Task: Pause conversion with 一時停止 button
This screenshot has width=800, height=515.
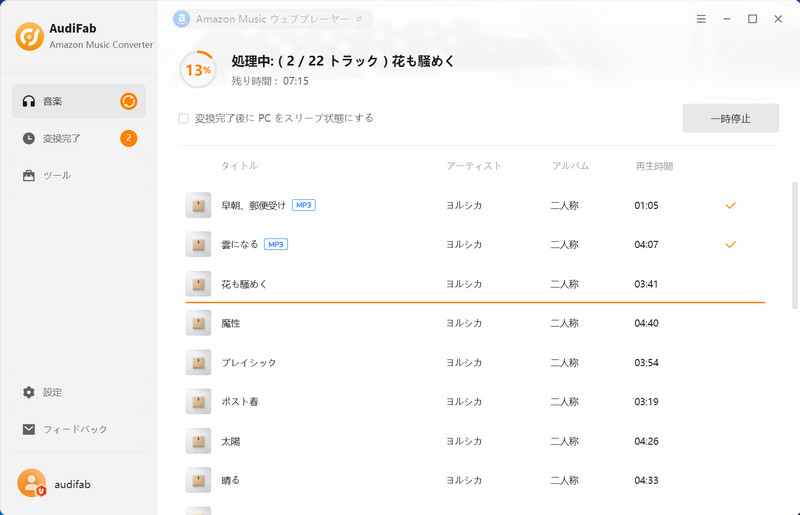Action: pyautogui.click(x=731, y=118)
